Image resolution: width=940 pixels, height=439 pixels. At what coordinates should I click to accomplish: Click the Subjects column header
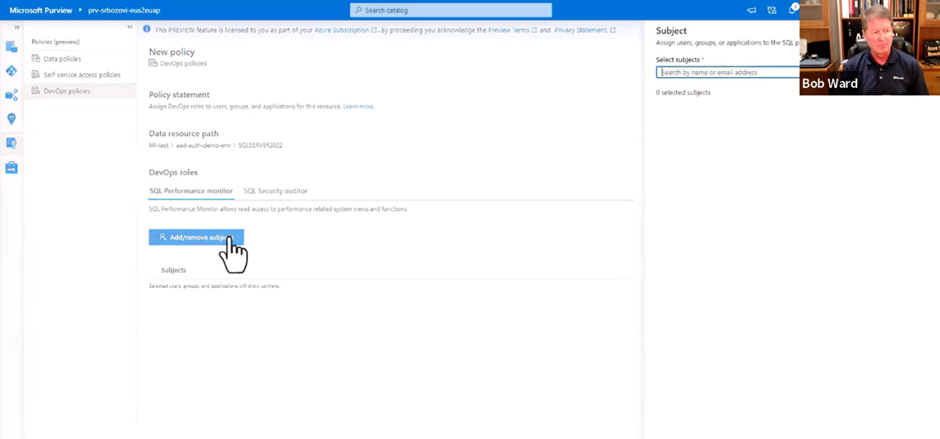coord(173,270)
